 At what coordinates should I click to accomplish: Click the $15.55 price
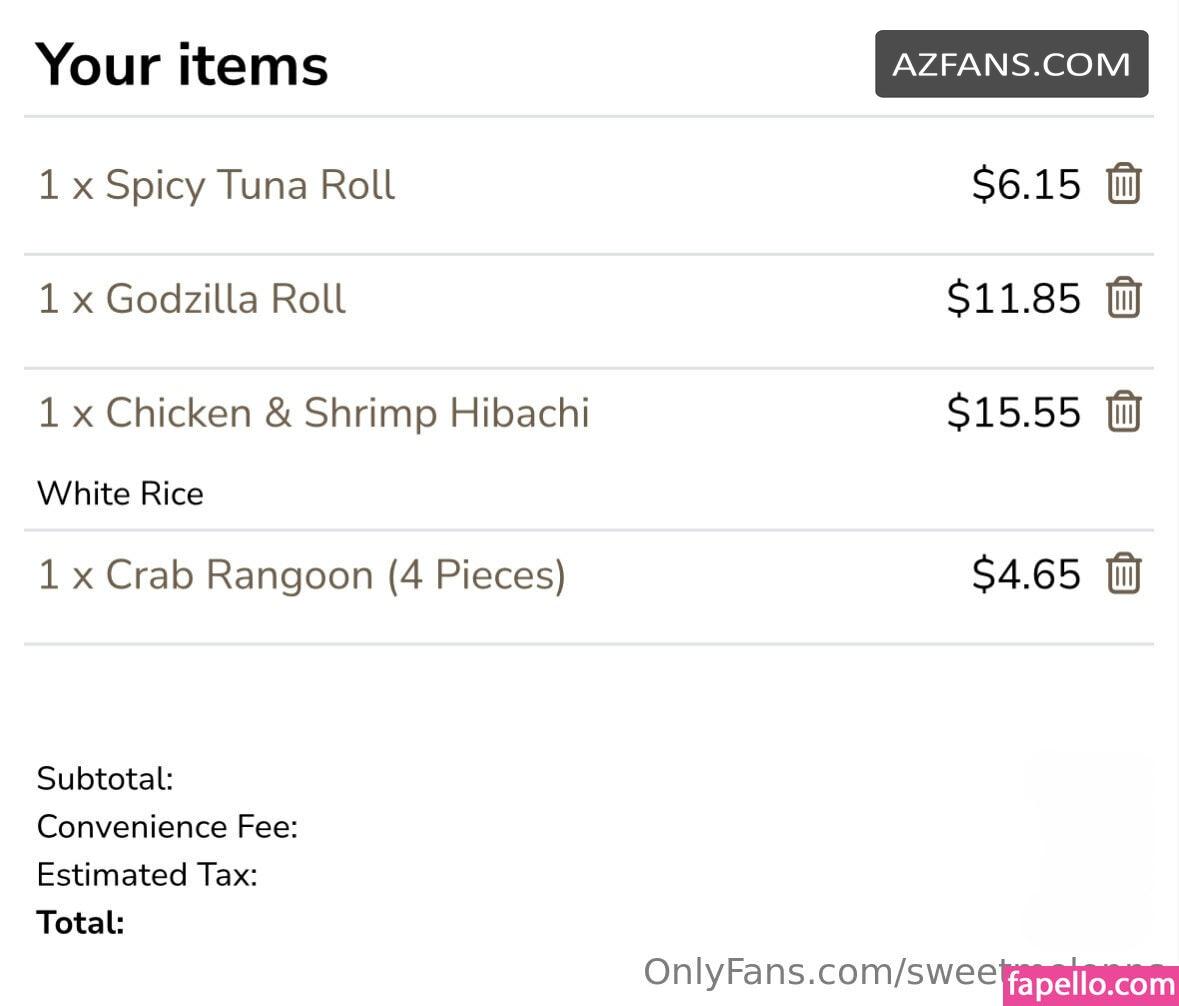point(1014,412)
